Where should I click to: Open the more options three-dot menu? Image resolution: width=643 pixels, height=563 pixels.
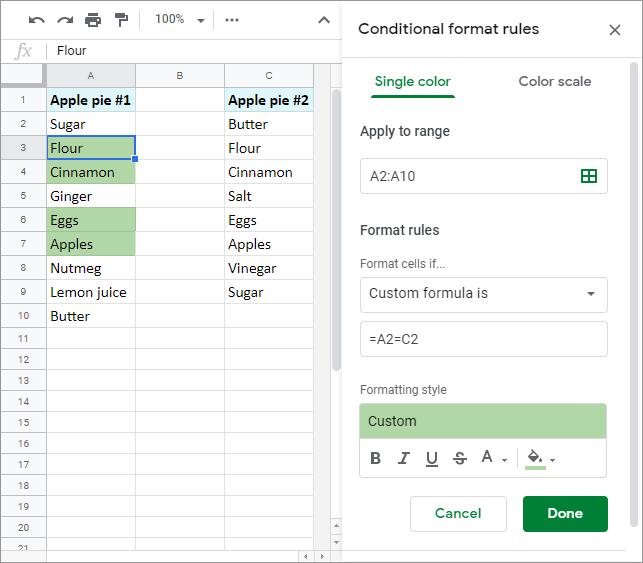232,20
